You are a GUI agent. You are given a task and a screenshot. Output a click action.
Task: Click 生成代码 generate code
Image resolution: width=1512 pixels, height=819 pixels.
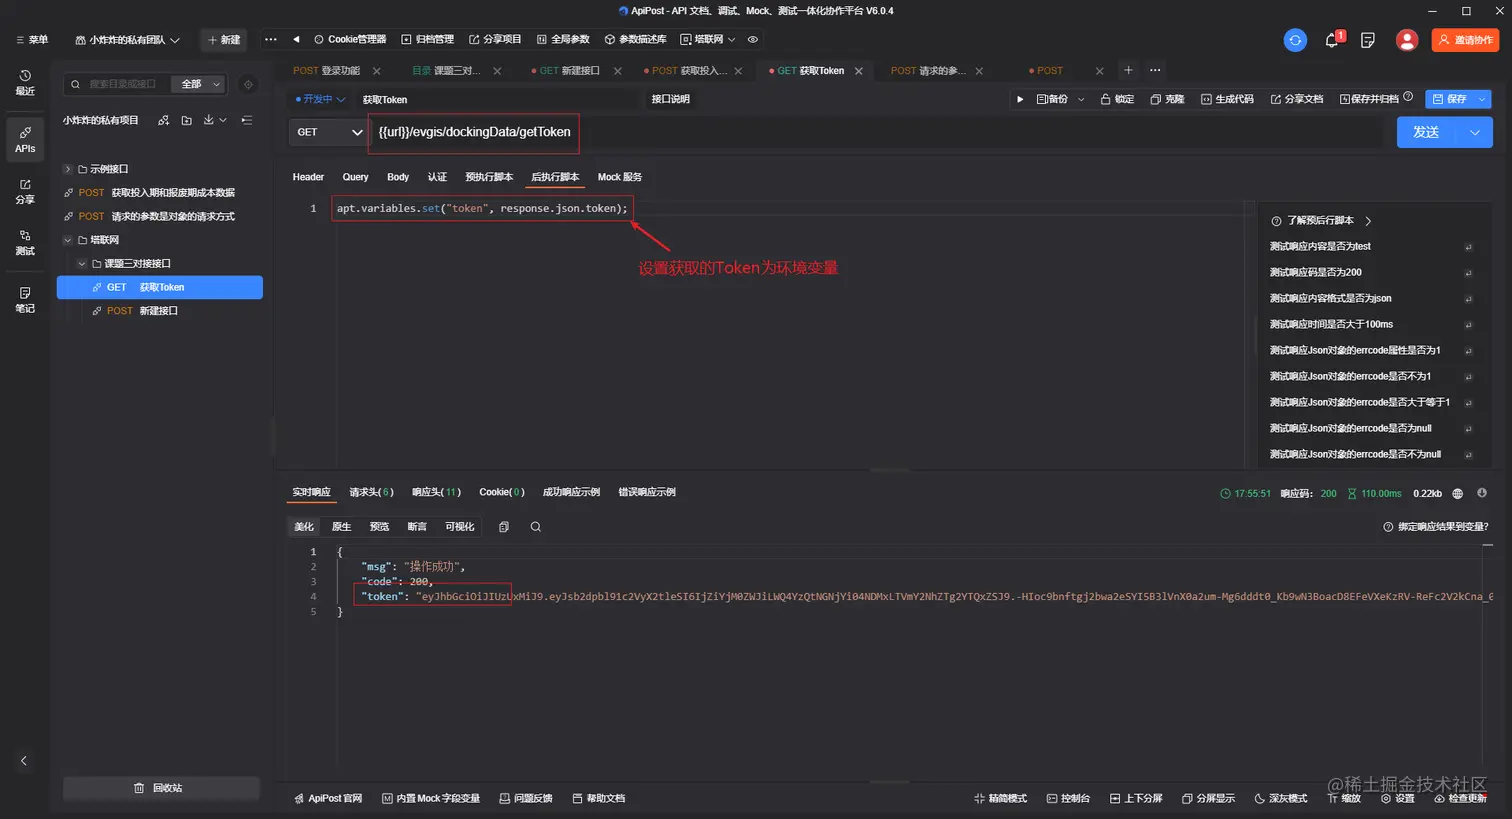1227,99
